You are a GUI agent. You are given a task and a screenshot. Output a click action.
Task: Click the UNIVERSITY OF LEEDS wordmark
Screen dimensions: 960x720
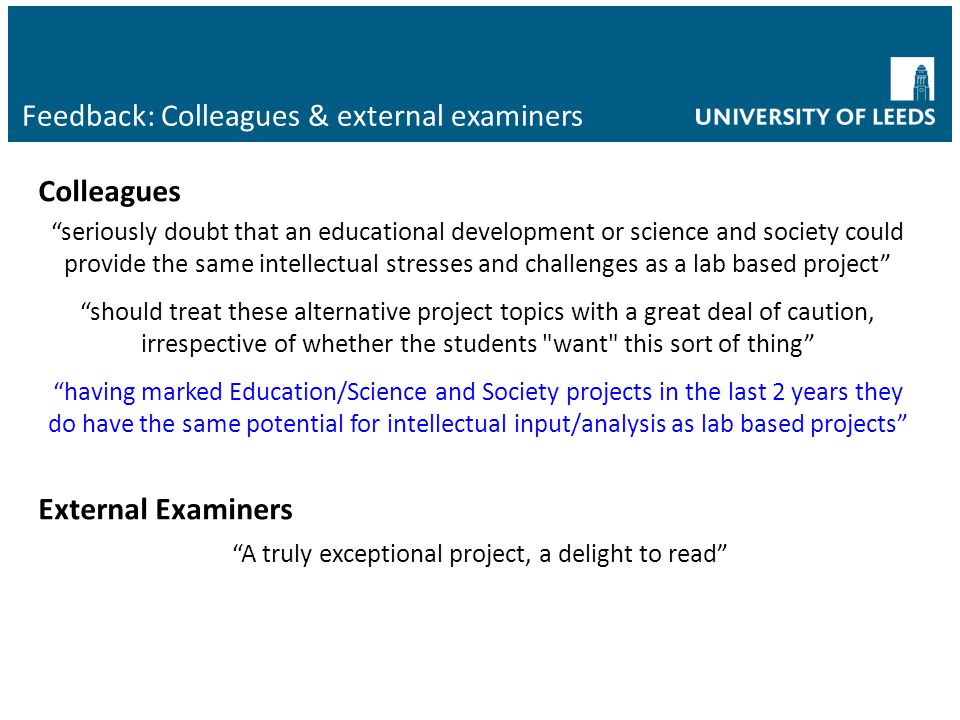click(815, 117)
